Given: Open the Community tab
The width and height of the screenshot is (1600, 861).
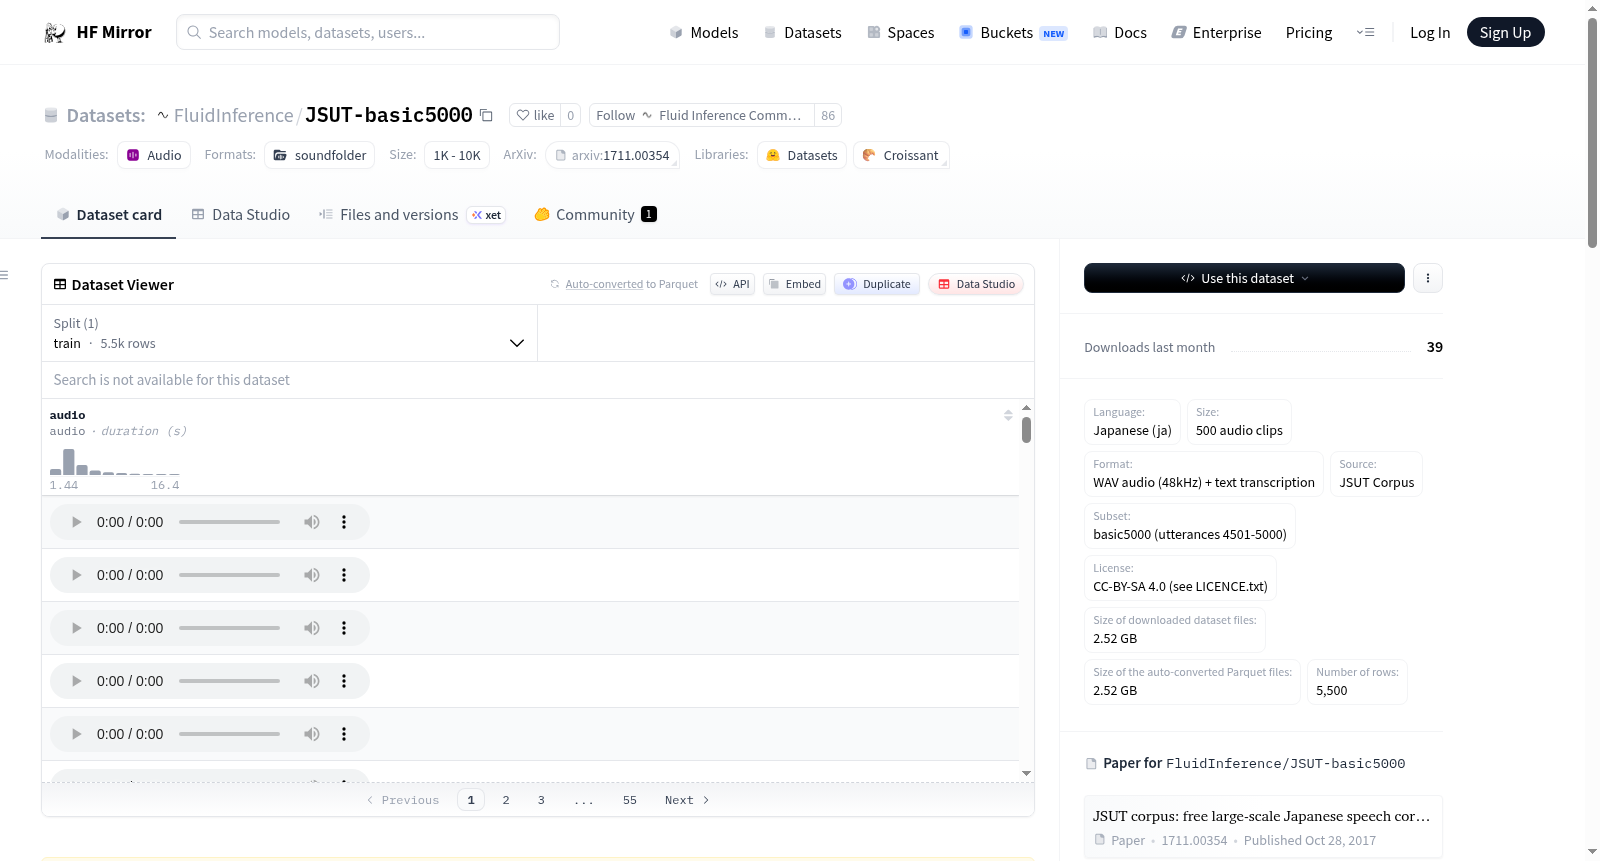Looking at the screenshot, I should (x=595, y=215).
